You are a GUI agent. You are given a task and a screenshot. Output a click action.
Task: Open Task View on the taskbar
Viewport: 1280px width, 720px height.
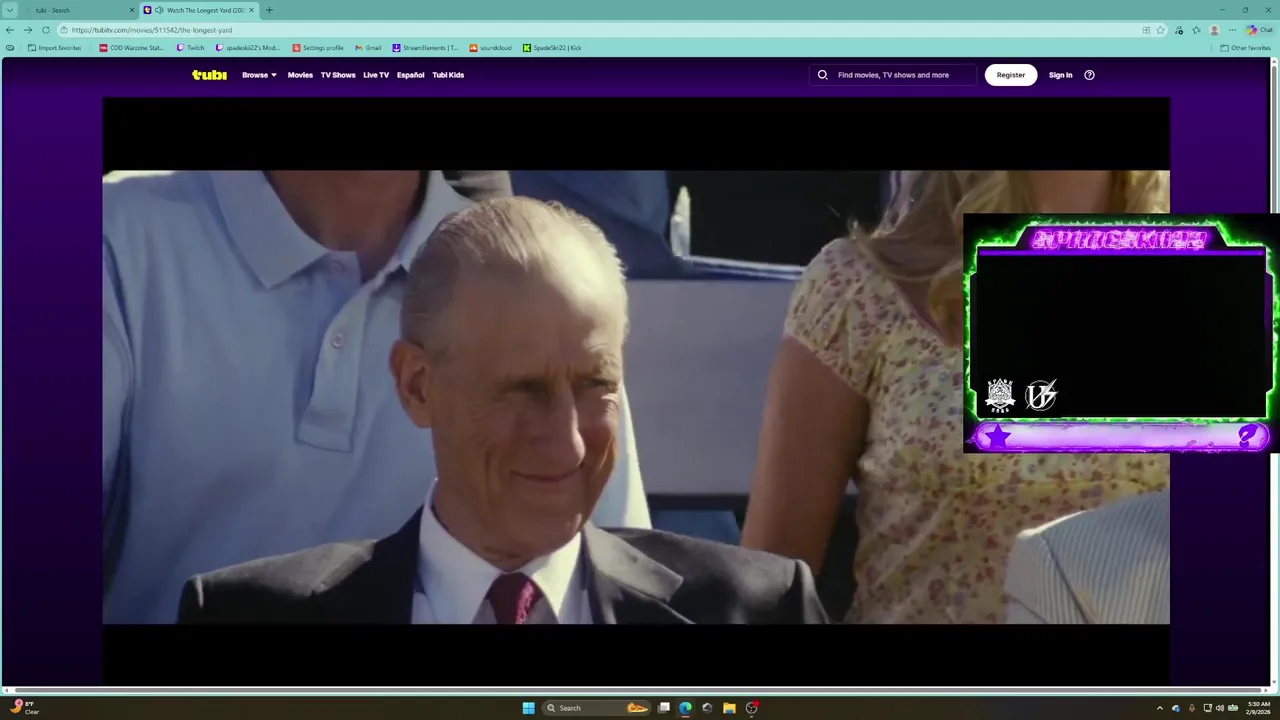[x=663, y=708]
